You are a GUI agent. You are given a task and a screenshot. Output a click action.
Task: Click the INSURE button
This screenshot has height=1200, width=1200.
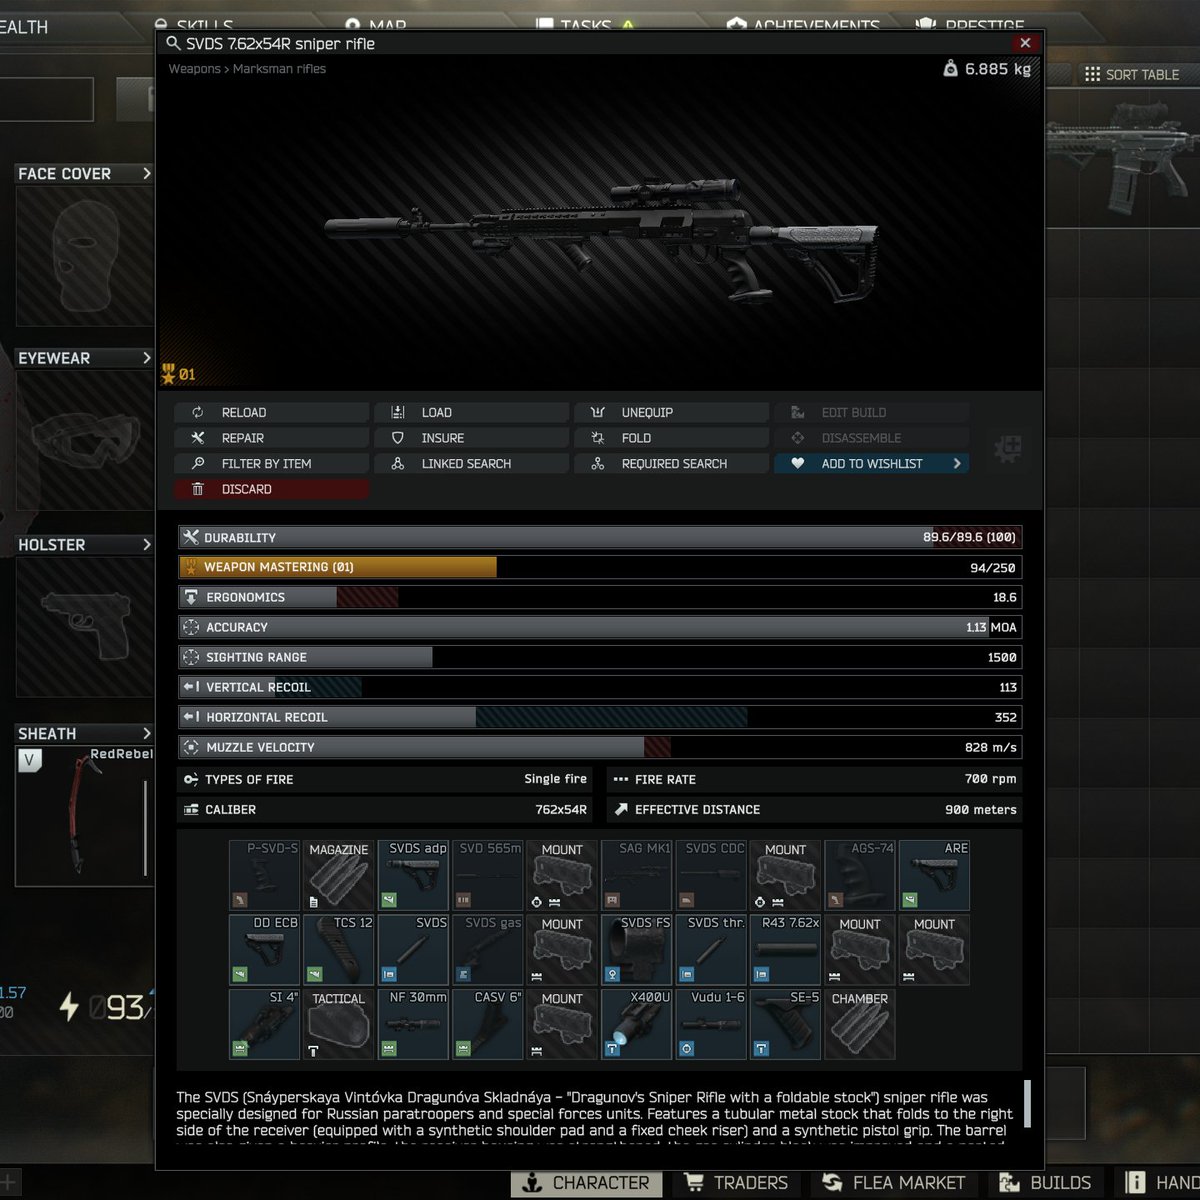pyautogui.click(x=471, y=438)
